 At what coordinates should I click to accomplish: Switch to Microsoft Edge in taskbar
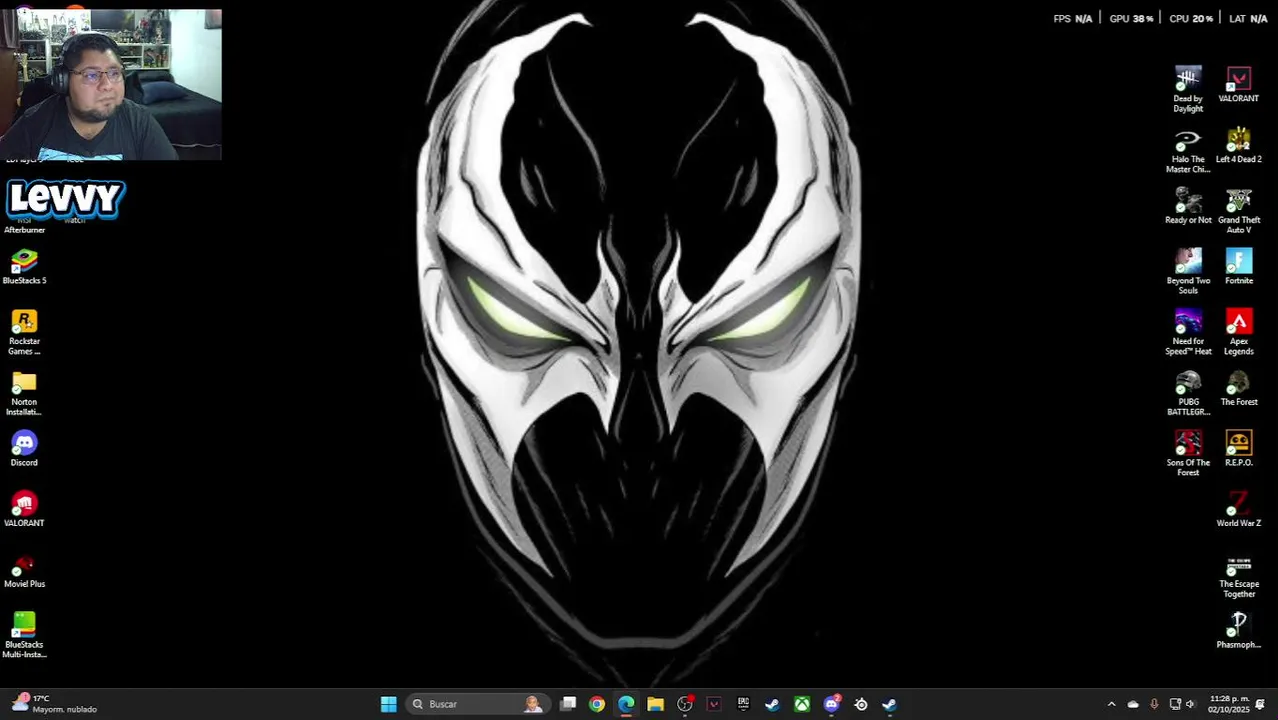pyautogui.click(x=626, y=704)
